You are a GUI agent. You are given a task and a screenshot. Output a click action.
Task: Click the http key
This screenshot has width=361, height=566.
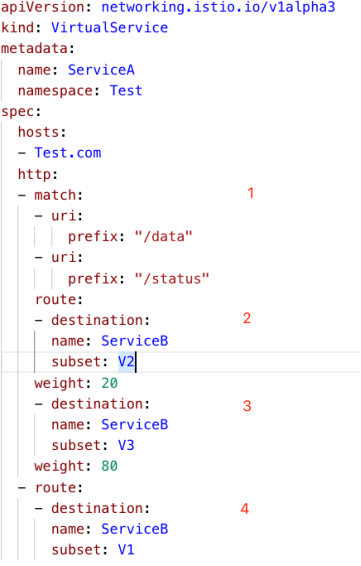click(x=38, y=174)
